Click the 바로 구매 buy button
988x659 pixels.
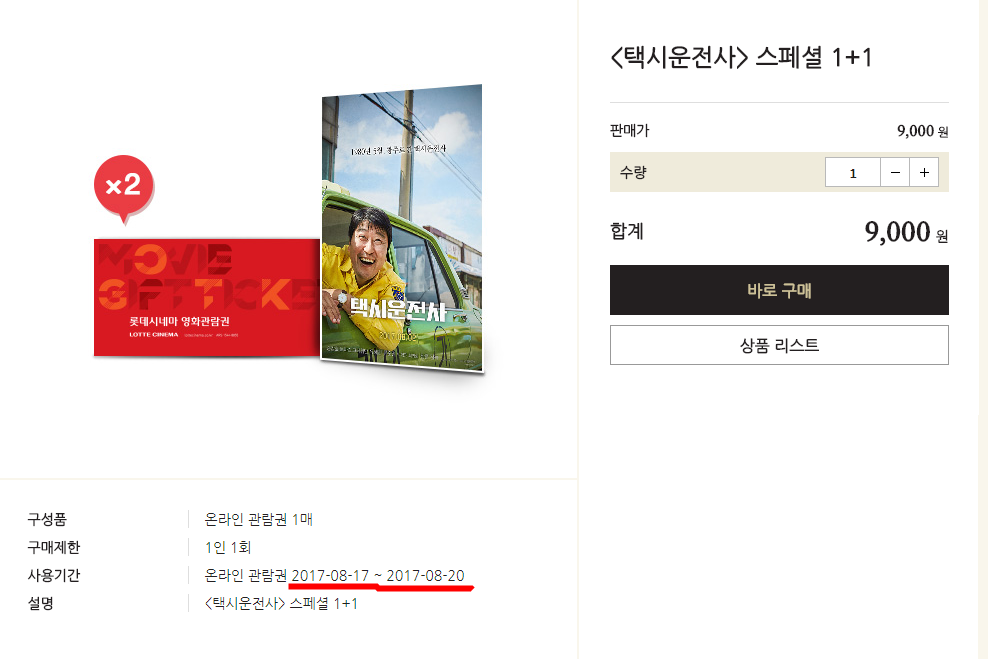[x=779, y=290]
